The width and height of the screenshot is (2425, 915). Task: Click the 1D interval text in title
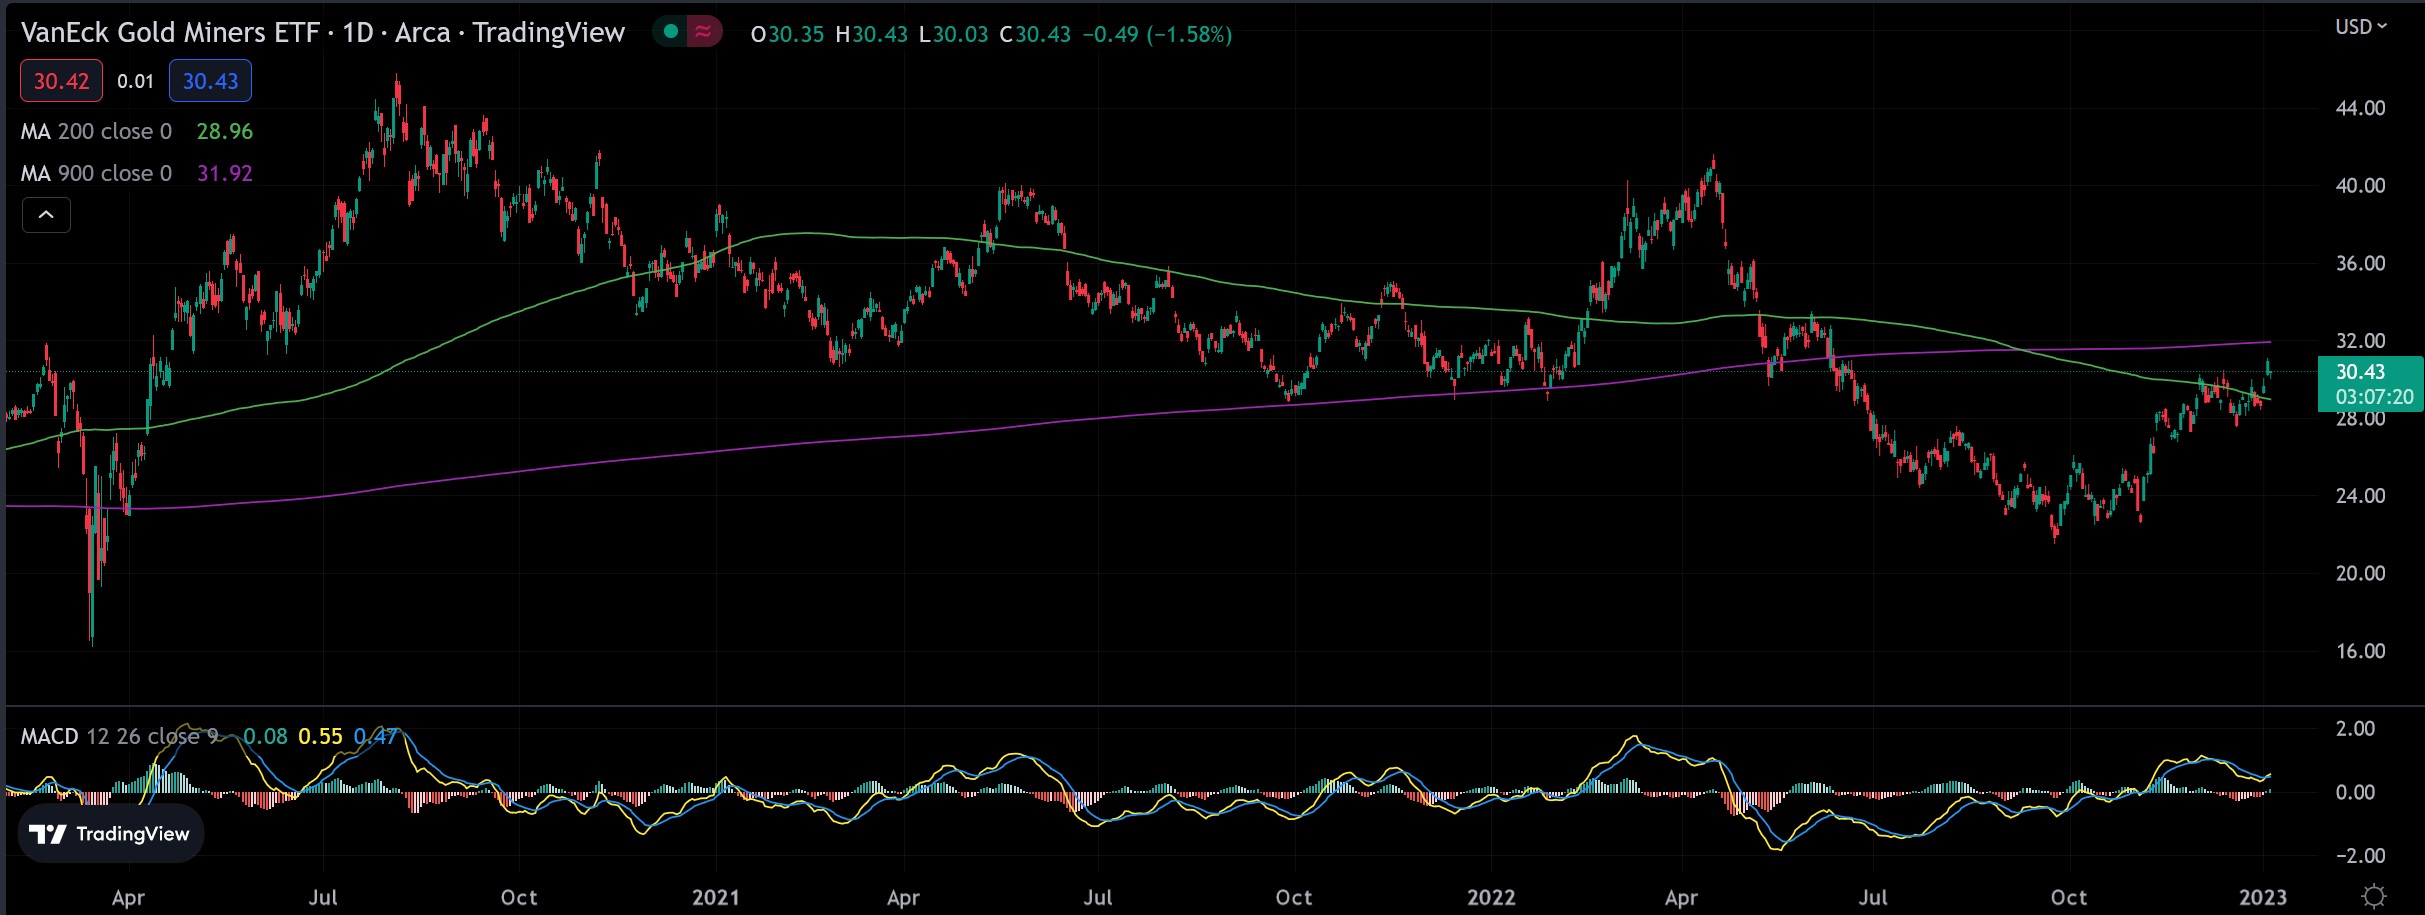[357, 33]
